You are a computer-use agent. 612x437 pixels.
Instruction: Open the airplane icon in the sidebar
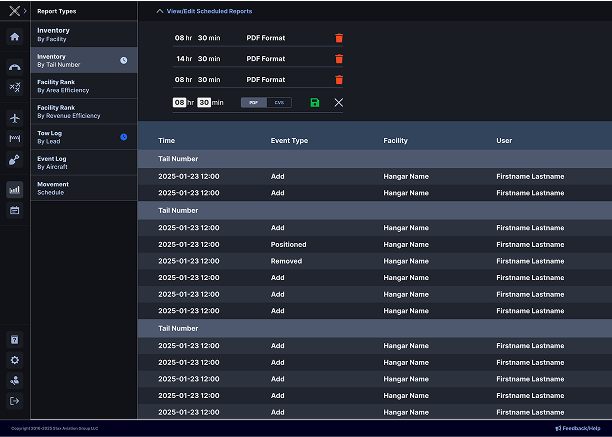point(14,117)
